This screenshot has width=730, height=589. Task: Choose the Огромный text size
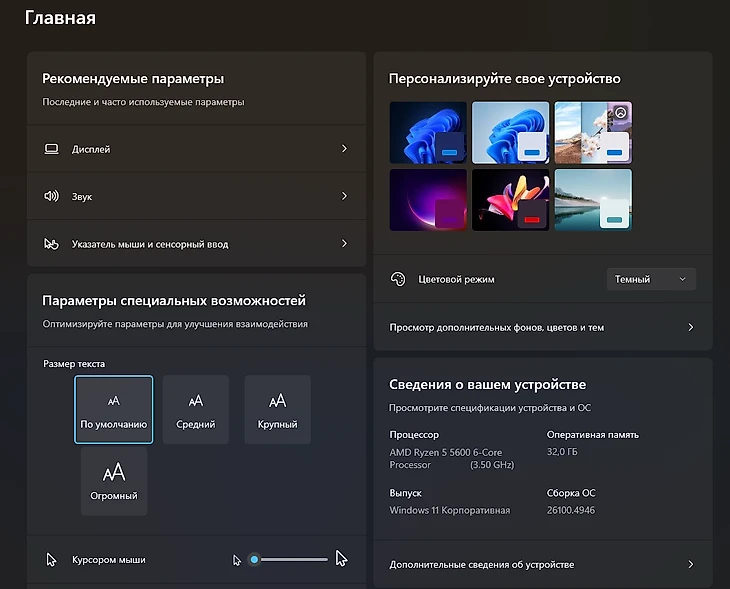pyautogui.click(x=114, y=481)
